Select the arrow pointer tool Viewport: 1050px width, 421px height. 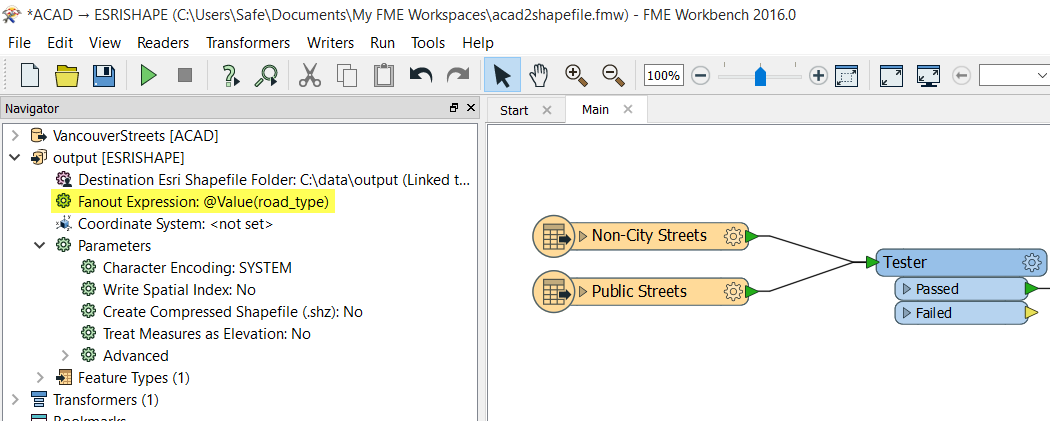point(502,75)
